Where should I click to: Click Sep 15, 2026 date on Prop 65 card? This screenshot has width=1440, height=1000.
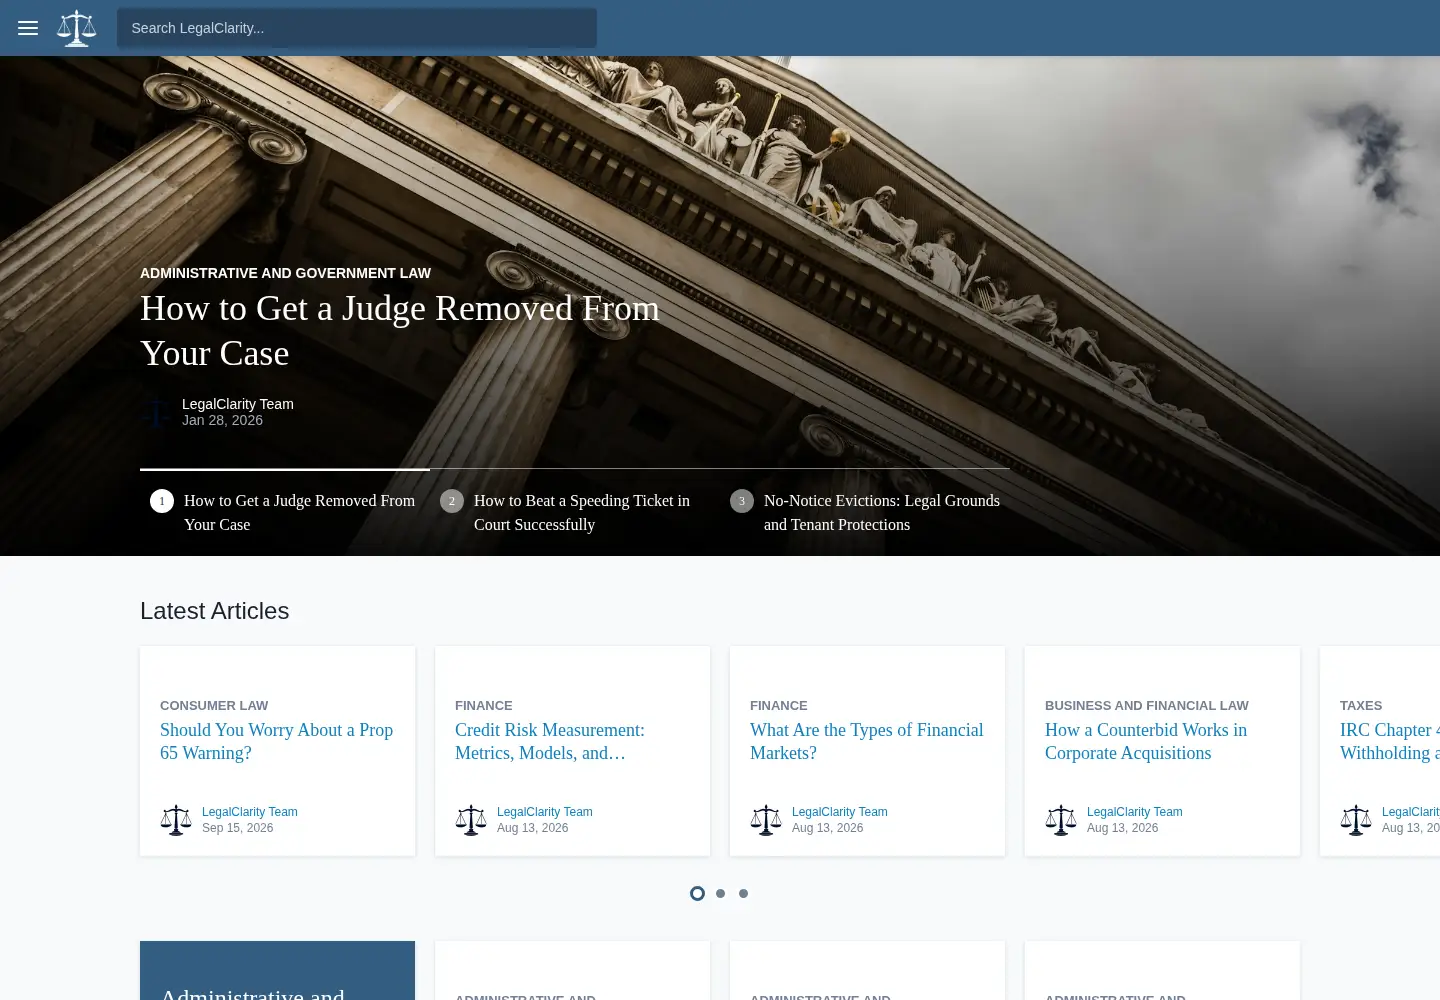[237, 828]
